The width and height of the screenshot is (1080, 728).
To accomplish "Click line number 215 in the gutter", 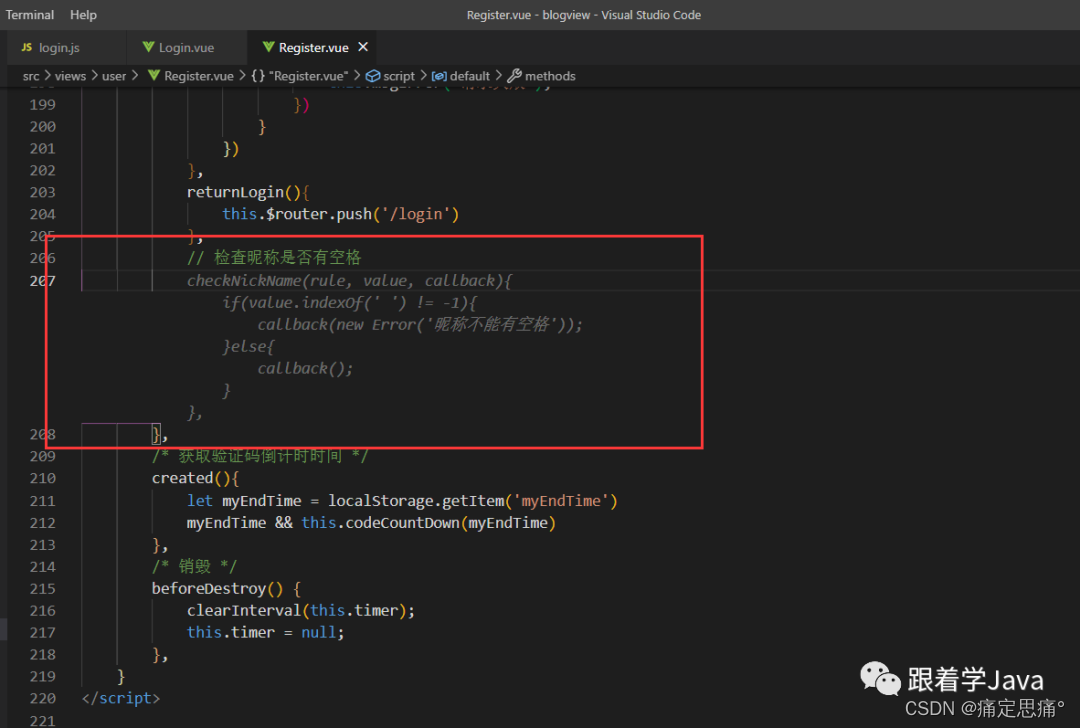I will coord(43,588).
